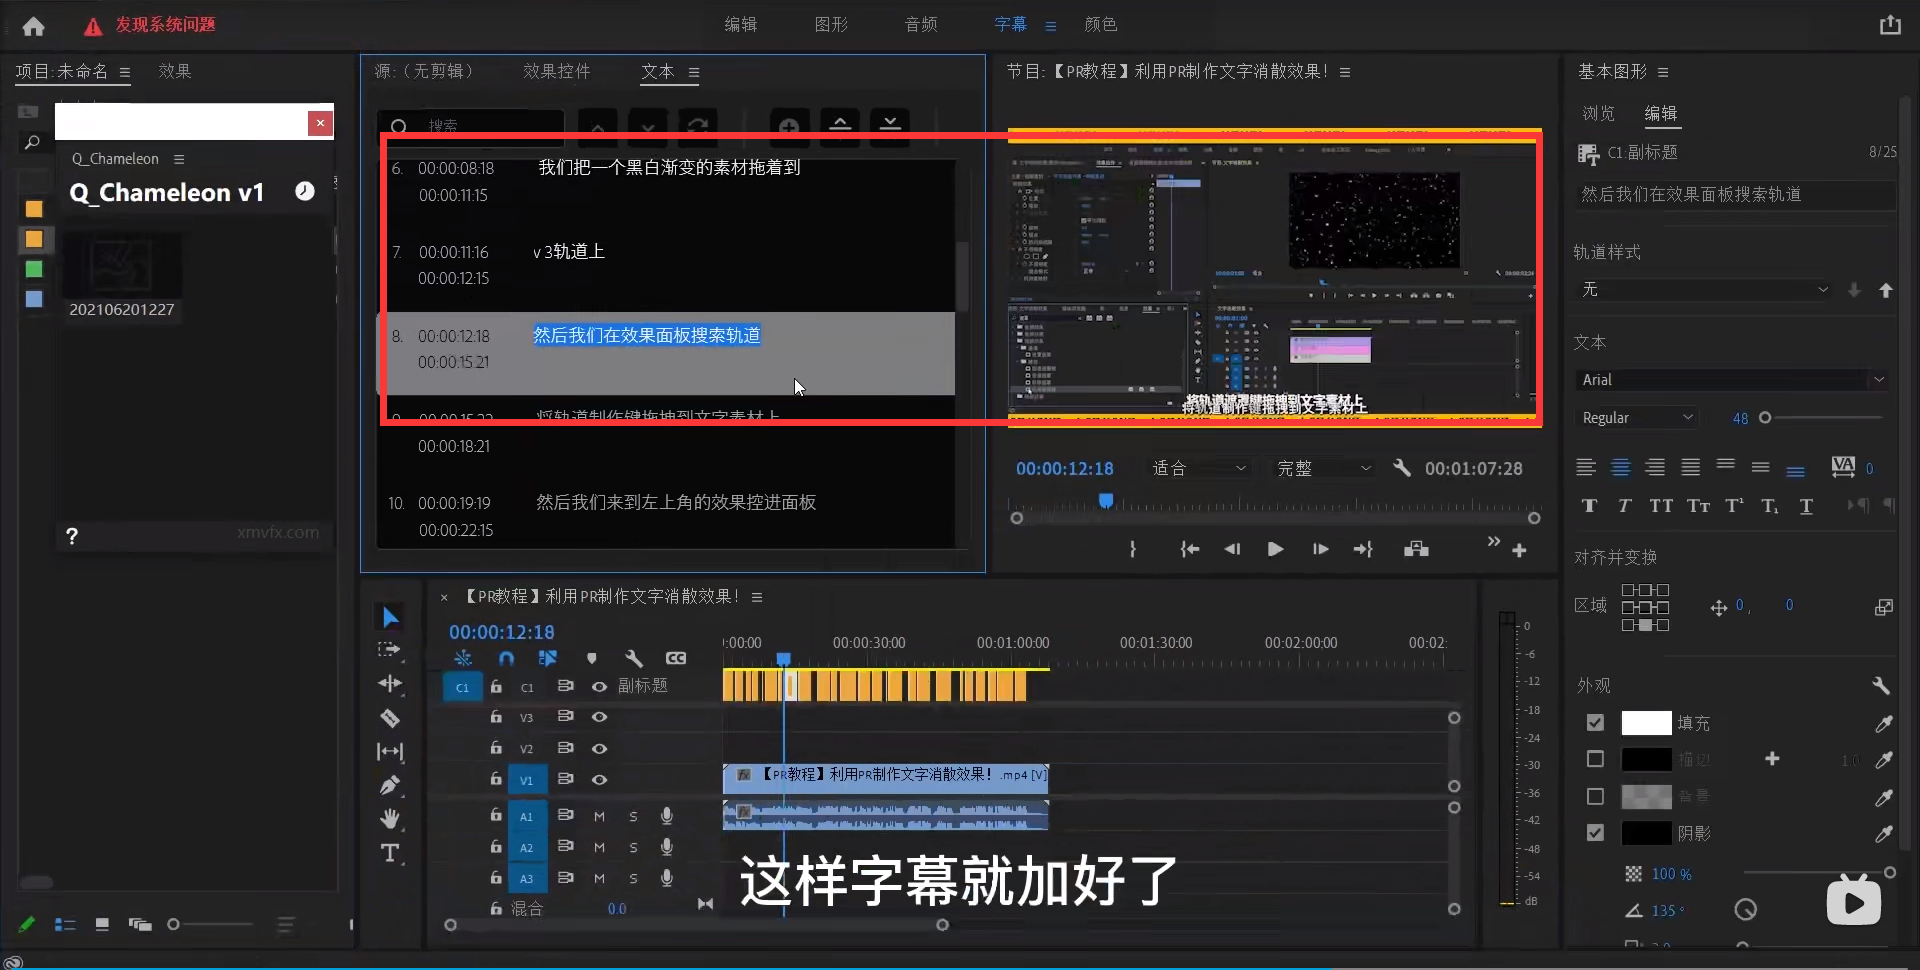Click the timeline closed captions CC icon
The height and width of the screenshot is (970, 1920).
coord(676,658)
